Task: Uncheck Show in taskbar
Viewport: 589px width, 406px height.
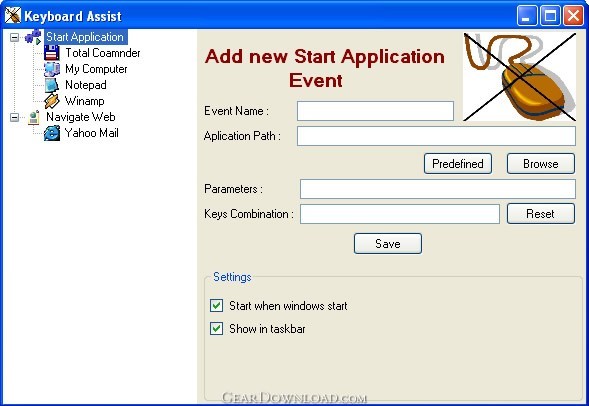Action: pyautogui.click(x=216, y=329)
